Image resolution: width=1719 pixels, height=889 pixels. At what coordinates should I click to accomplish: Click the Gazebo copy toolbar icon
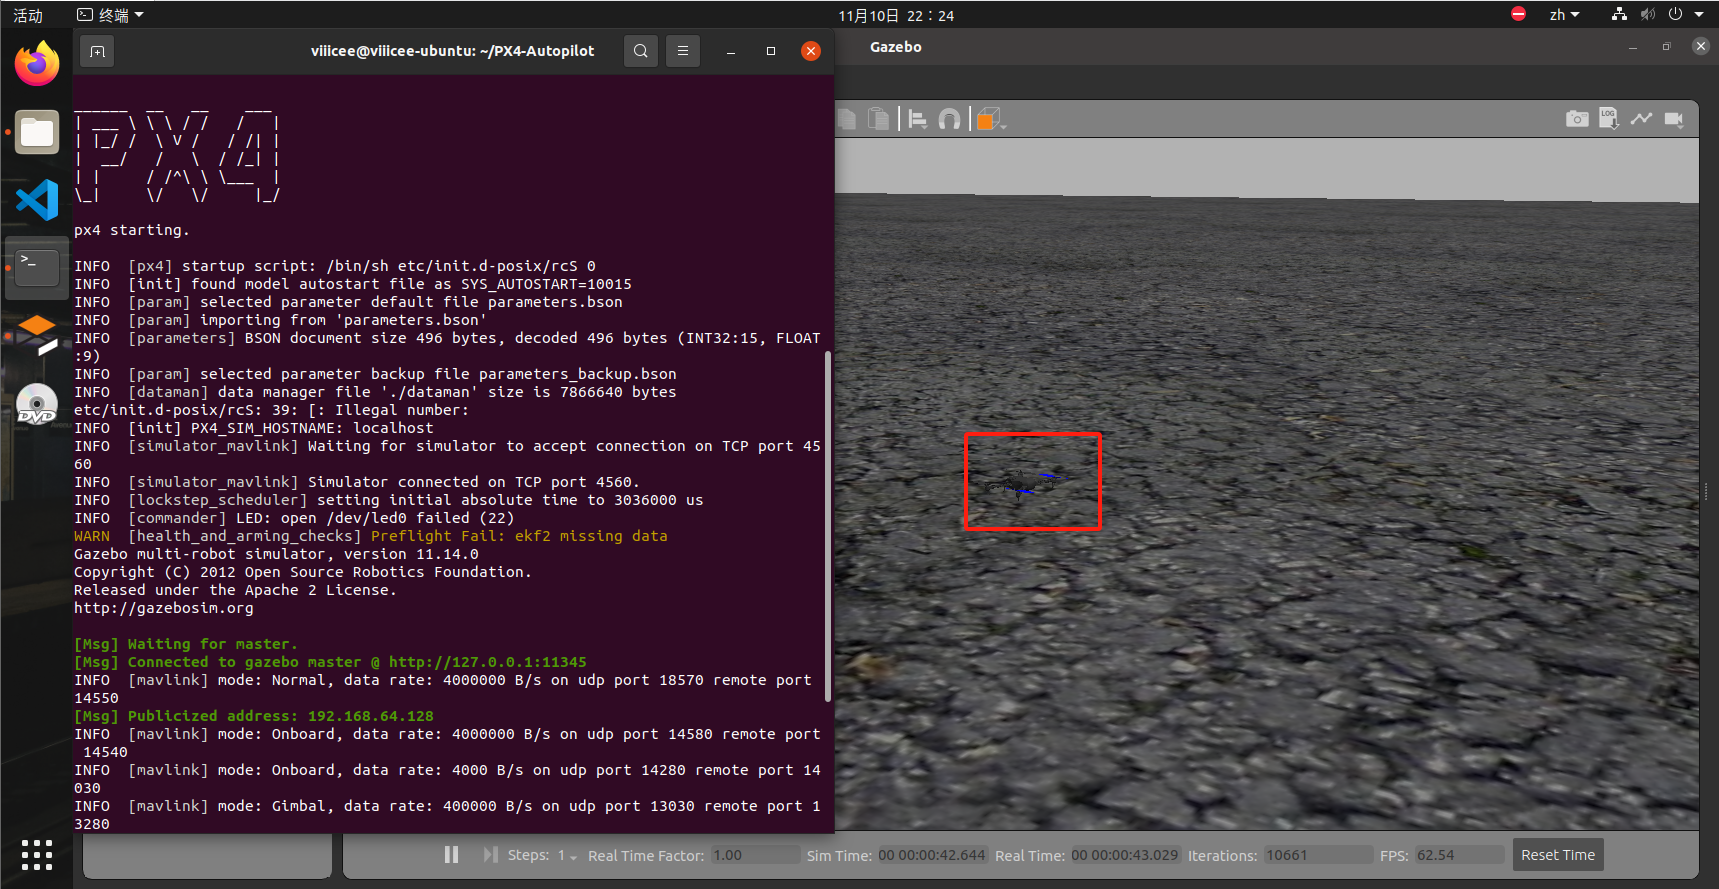(x=846, y=119)
